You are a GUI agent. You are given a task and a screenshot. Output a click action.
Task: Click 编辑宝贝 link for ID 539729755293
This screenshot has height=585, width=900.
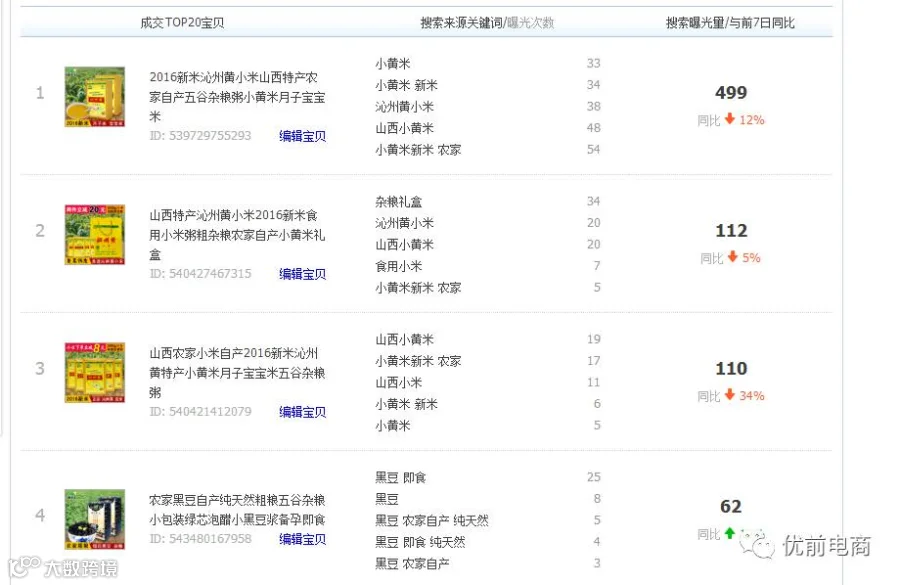pos(302,136)
